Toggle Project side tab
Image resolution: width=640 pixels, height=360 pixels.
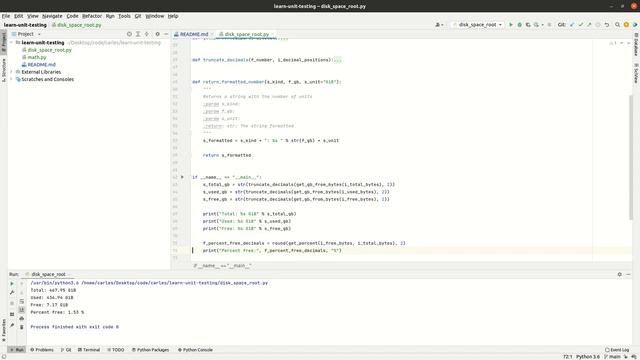[x=4, y=42]
